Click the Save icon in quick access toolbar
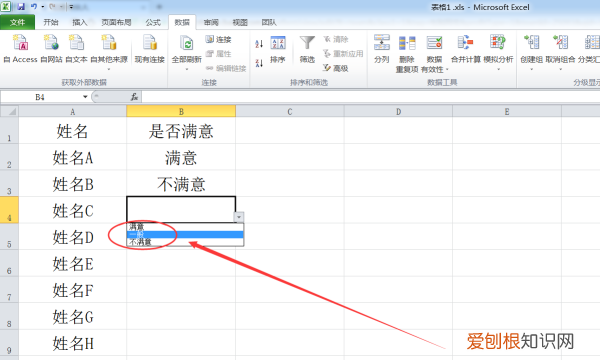Screen dimensions: 600x360 click(x=21, y=7)
